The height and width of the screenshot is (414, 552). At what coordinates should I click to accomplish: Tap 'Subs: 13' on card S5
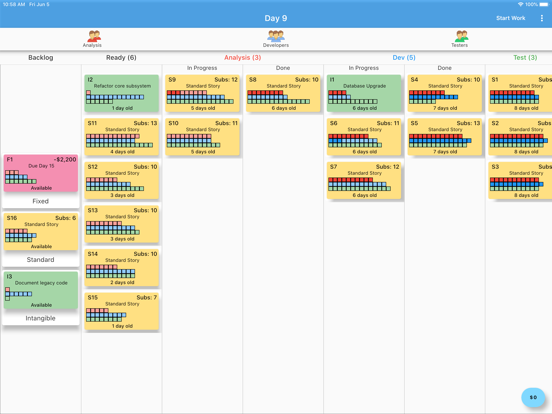click(x=468, y=123)
